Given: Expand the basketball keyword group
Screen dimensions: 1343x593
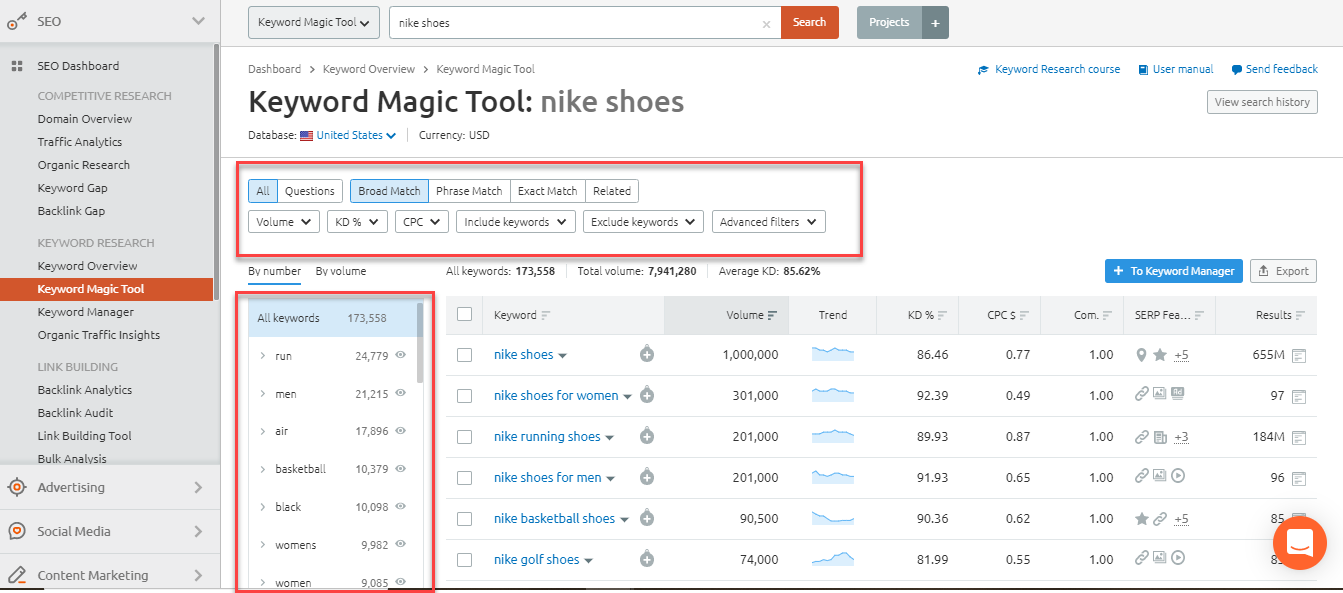Looking at the screenshot, I should pyautogui.click(x=262, y=469).
